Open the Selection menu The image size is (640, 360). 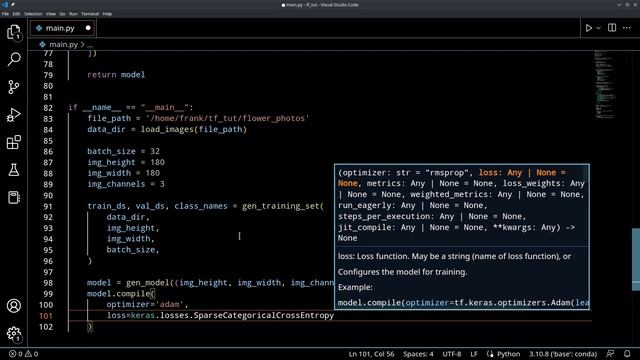click(33, 13)
